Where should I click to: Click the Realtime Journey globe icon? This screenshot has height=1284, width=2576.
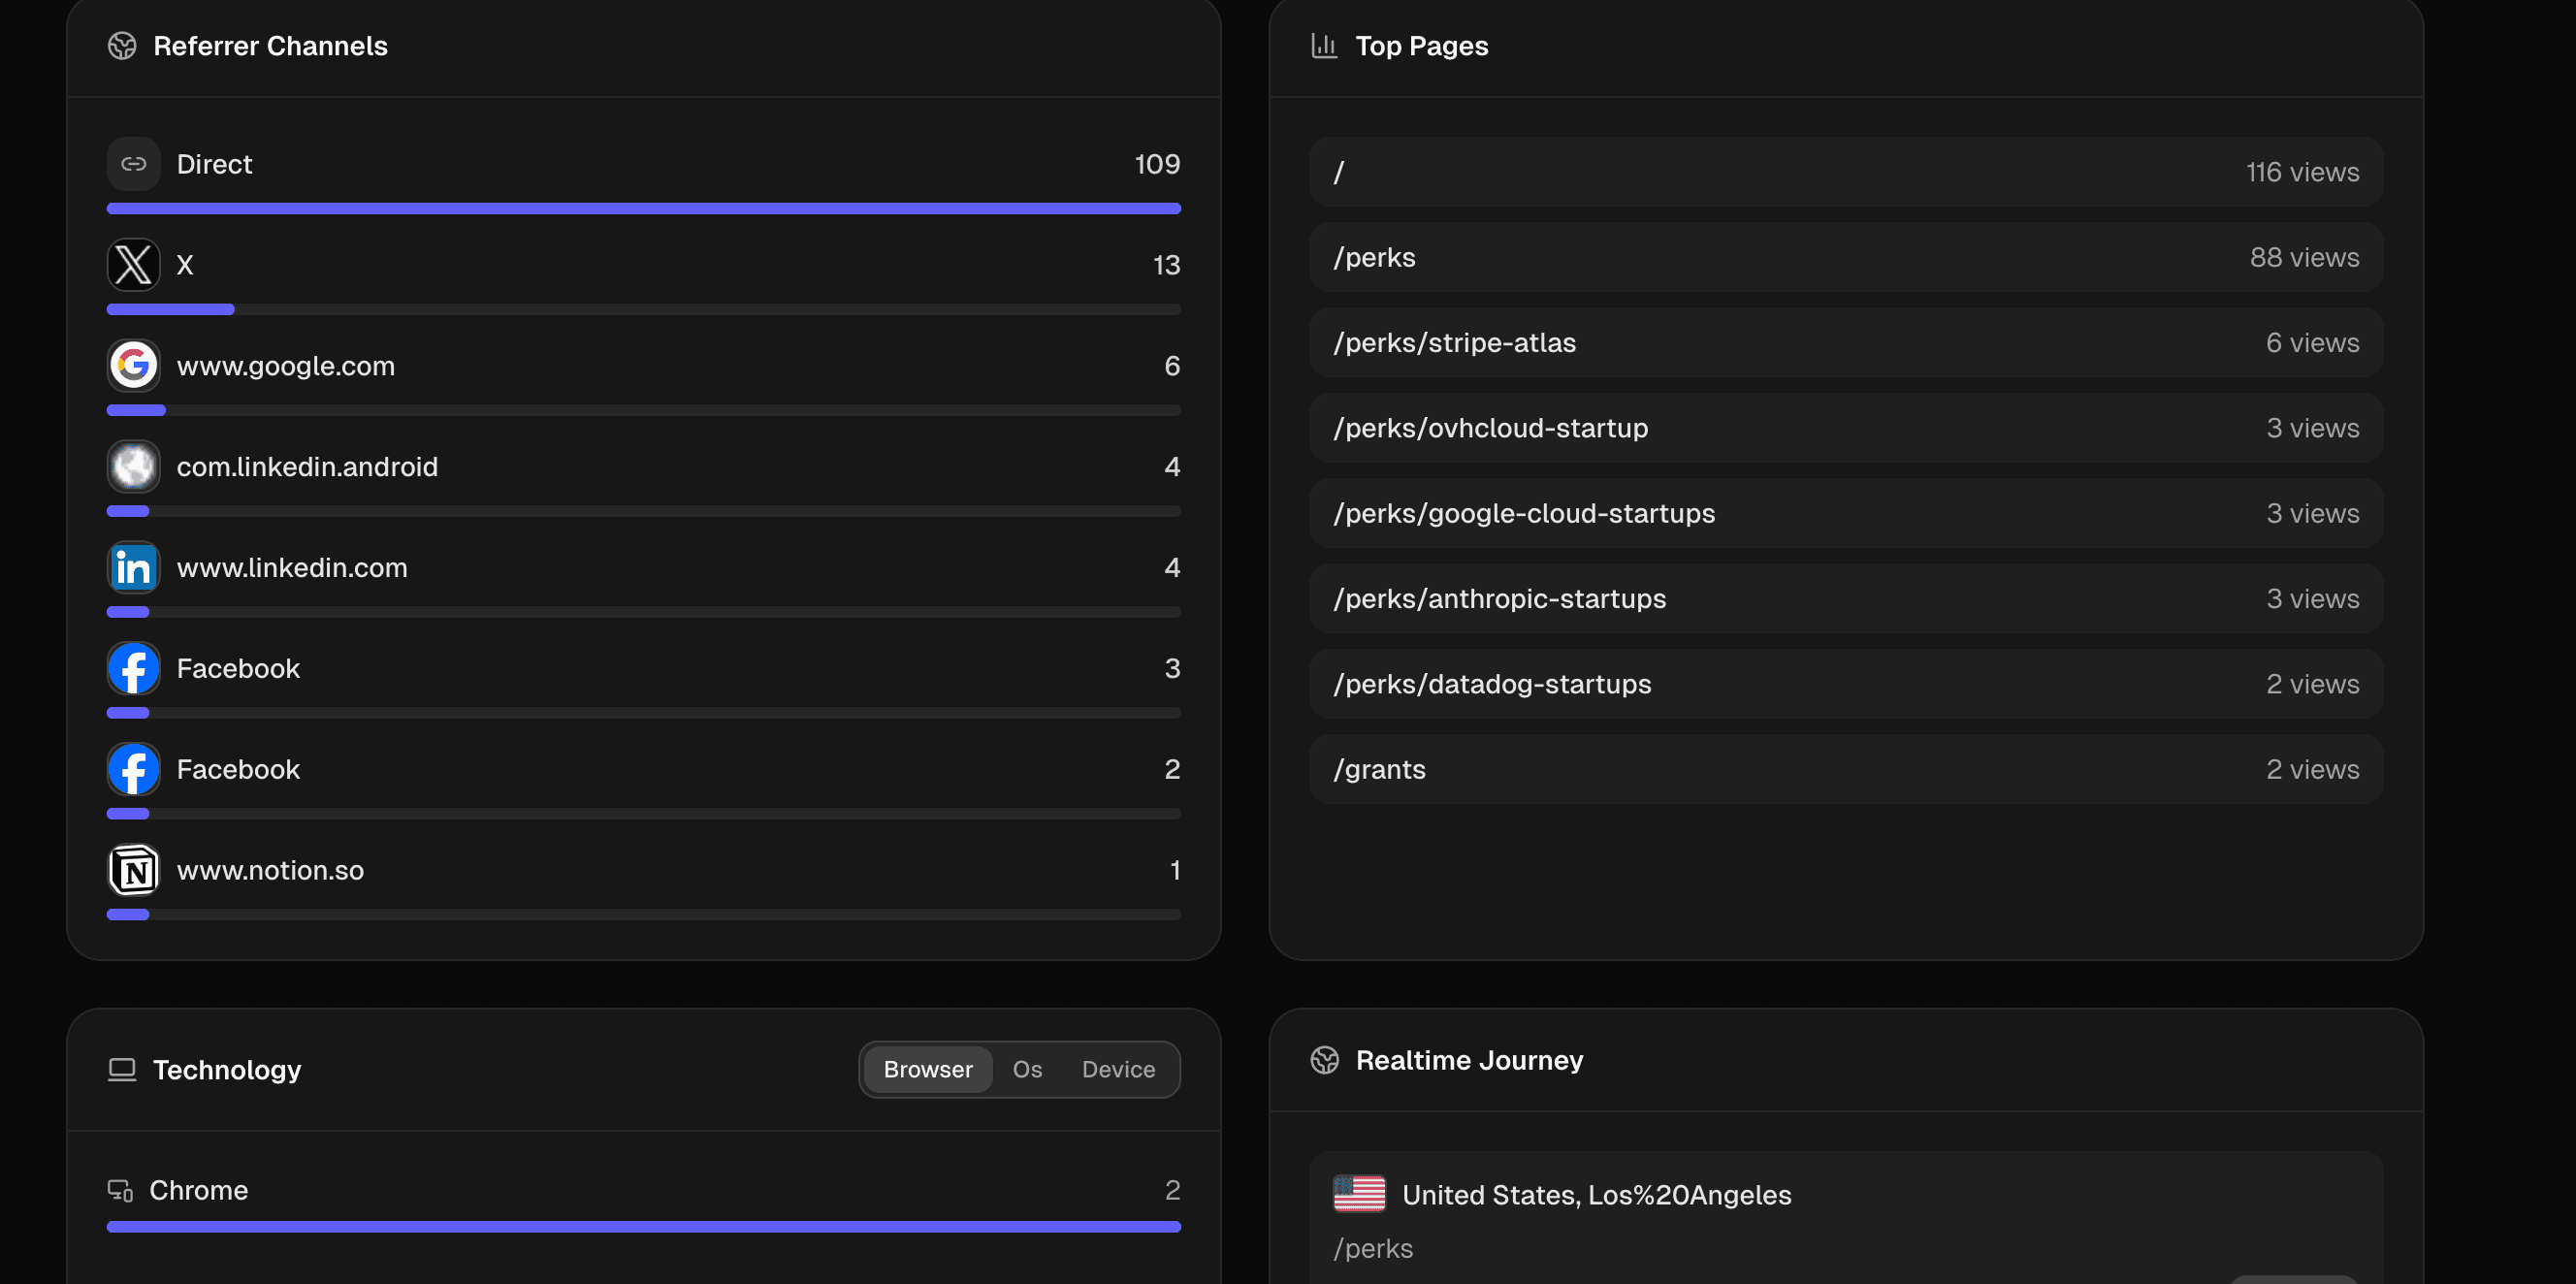pyautogui.click(x=1325, y=1059)
